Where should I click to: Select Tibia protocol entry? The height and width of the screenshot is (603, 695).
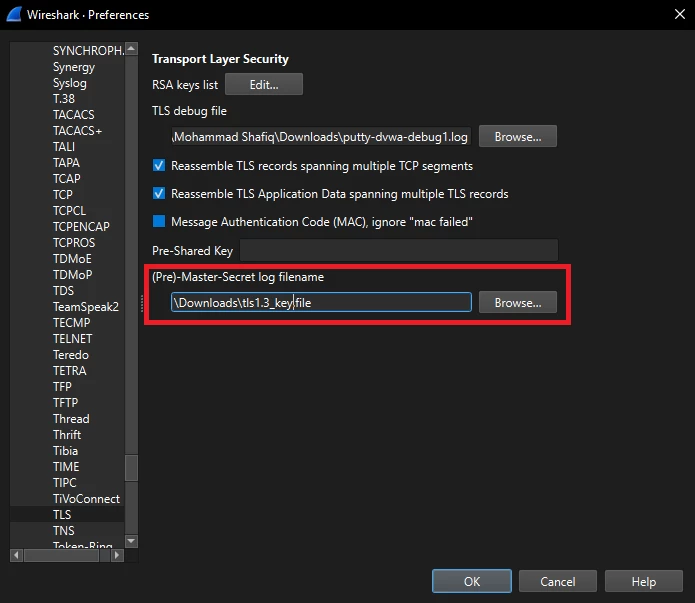(x=65, y=451)
